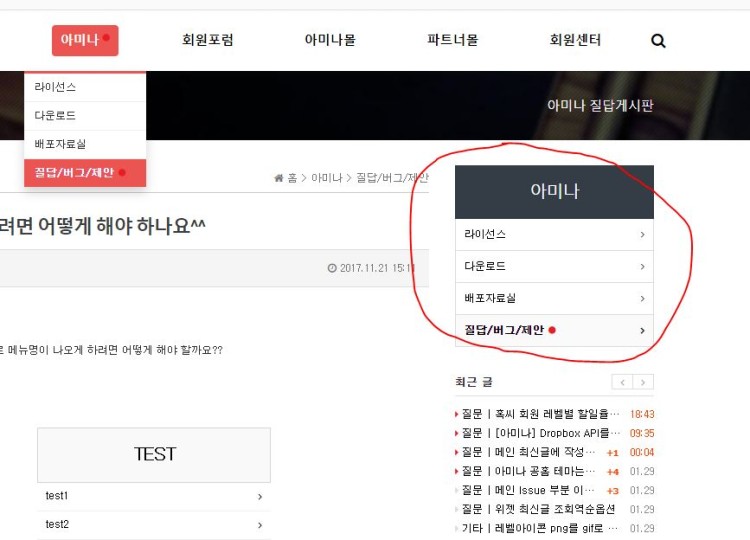Open the 아미나 top menu button
Screen dimensions: 750x540
85,40
